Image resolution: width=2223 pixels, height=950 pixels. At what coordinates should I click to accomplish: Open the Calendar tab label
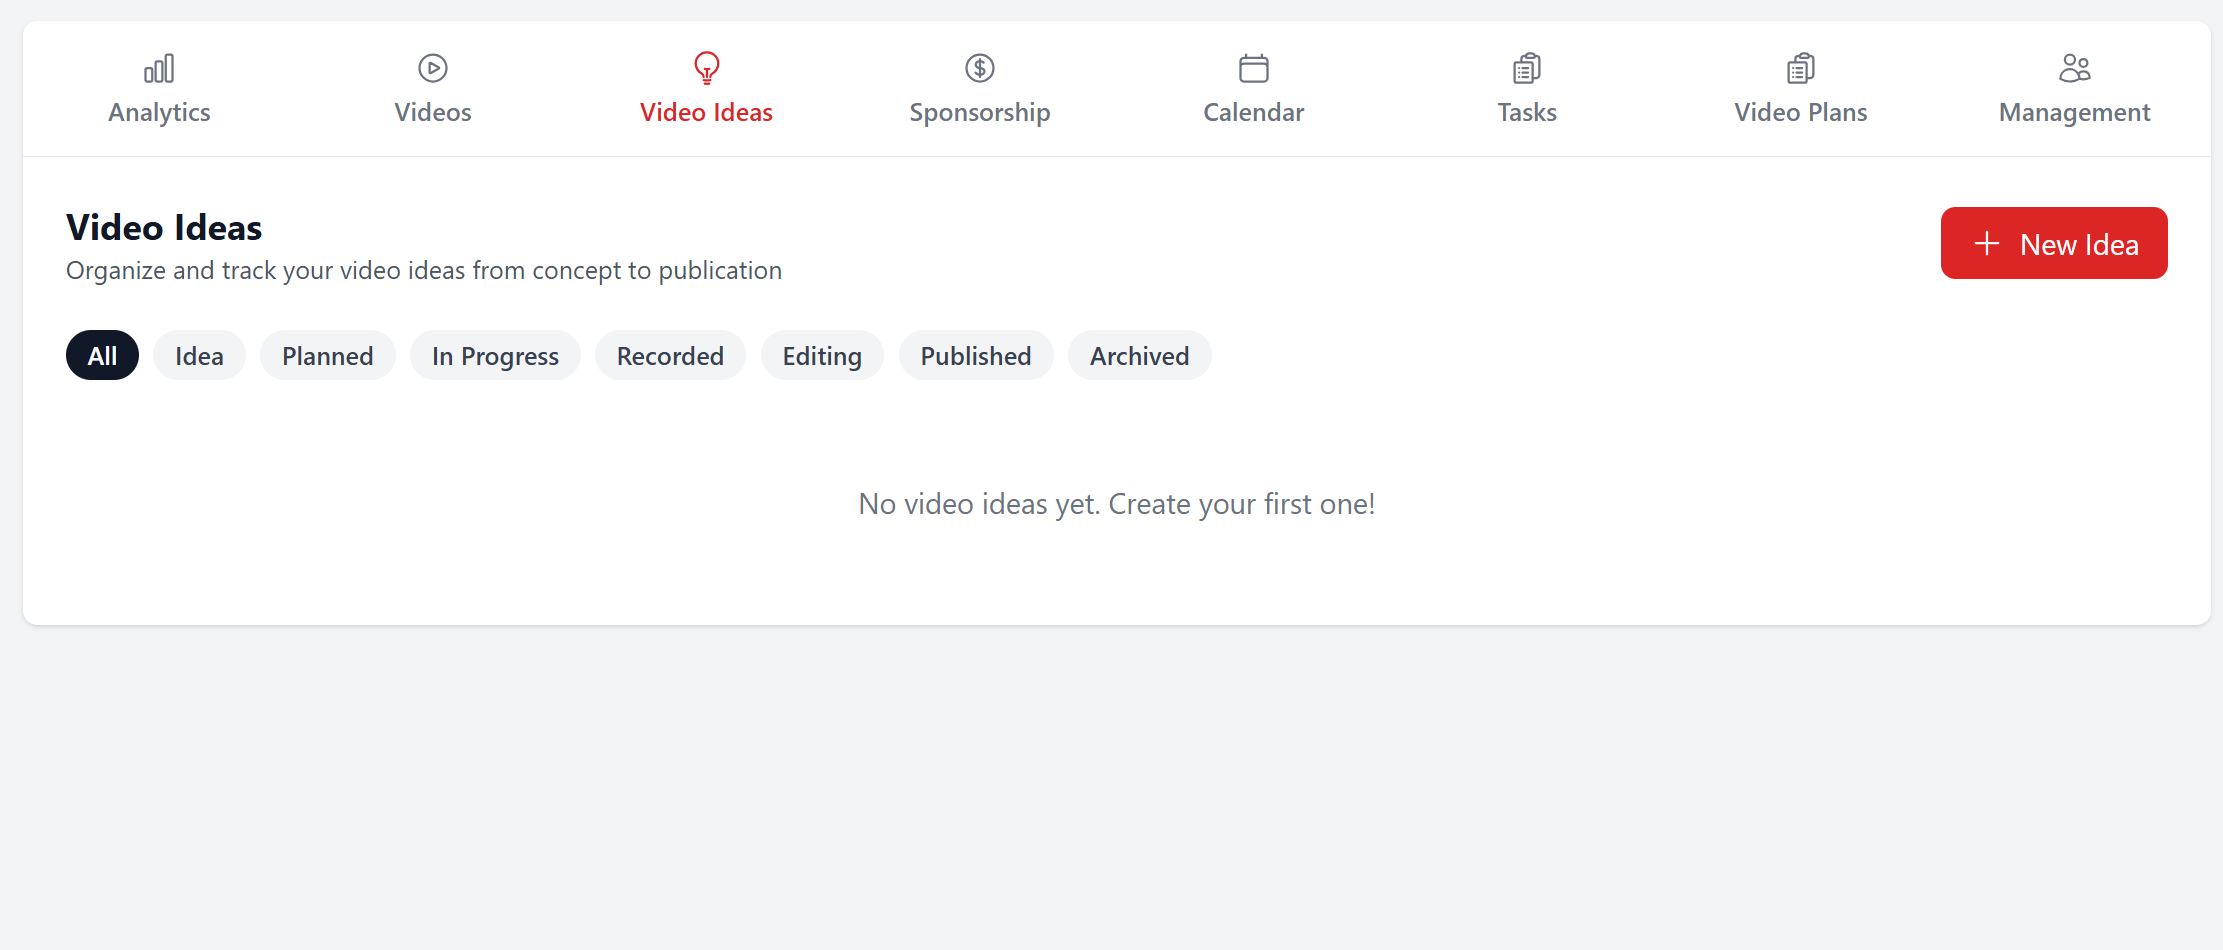(1254, 112)
